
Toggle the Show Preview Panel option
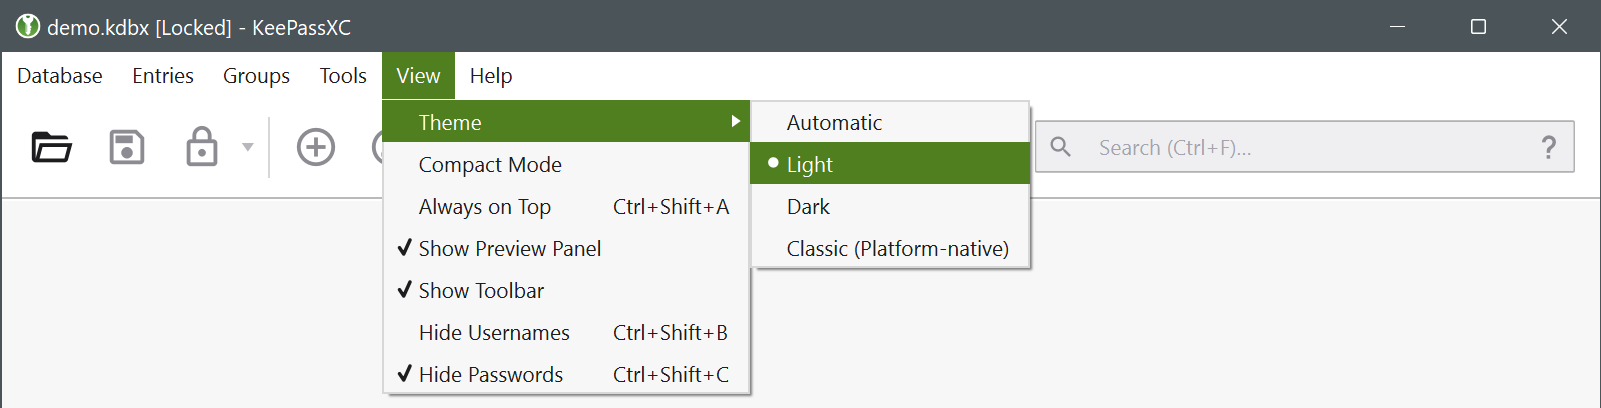tap(509, 249)
